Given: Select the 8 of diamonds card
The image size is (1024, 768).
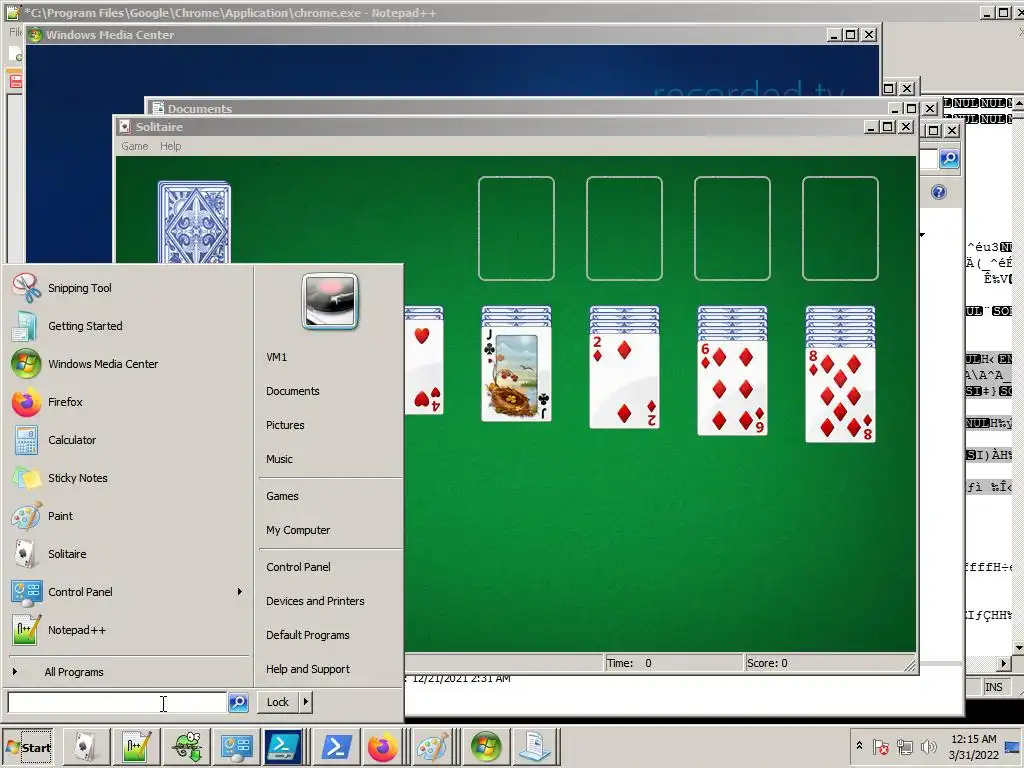Looking at the screenshot, I should coord(840,394).
